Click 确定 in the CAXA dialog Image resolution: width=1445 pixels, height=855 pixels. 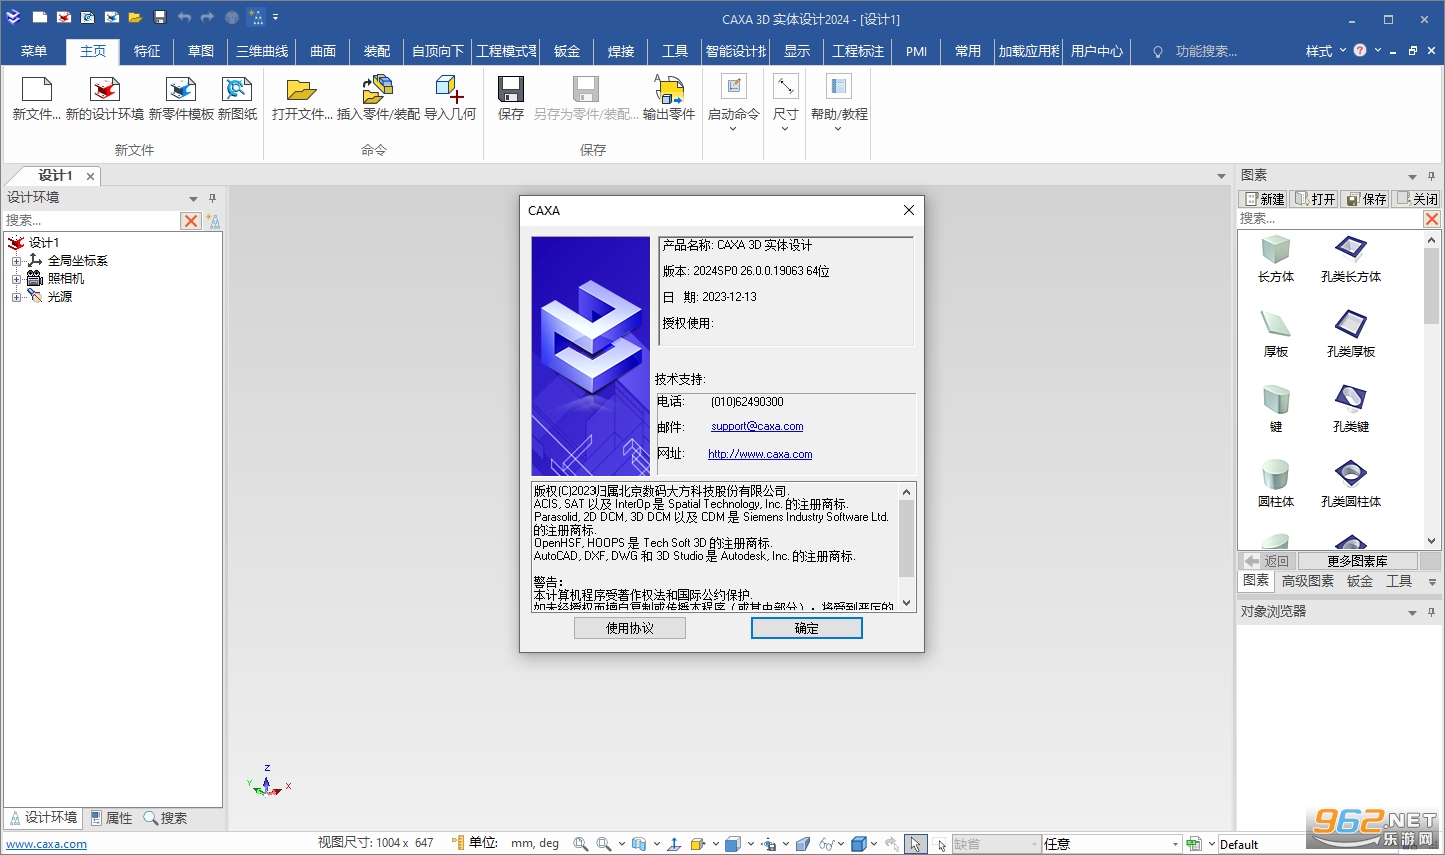(807, 628)
